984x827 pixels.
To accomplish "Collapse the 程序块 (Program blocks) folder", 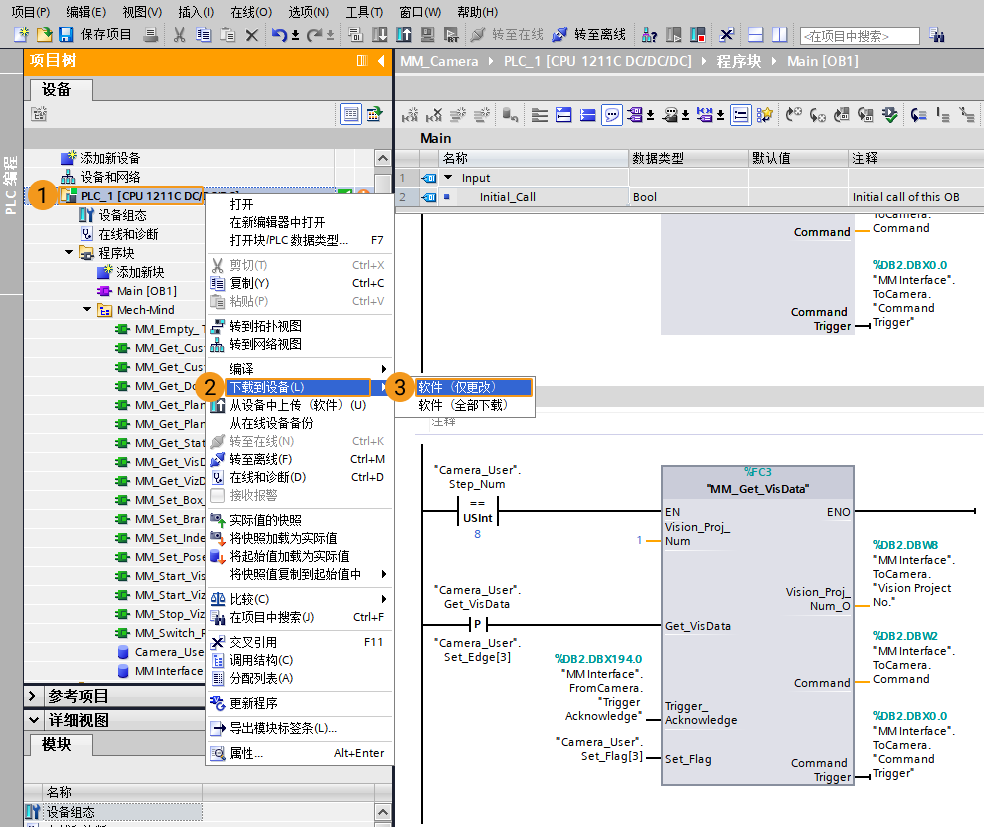I will [69, 253].
